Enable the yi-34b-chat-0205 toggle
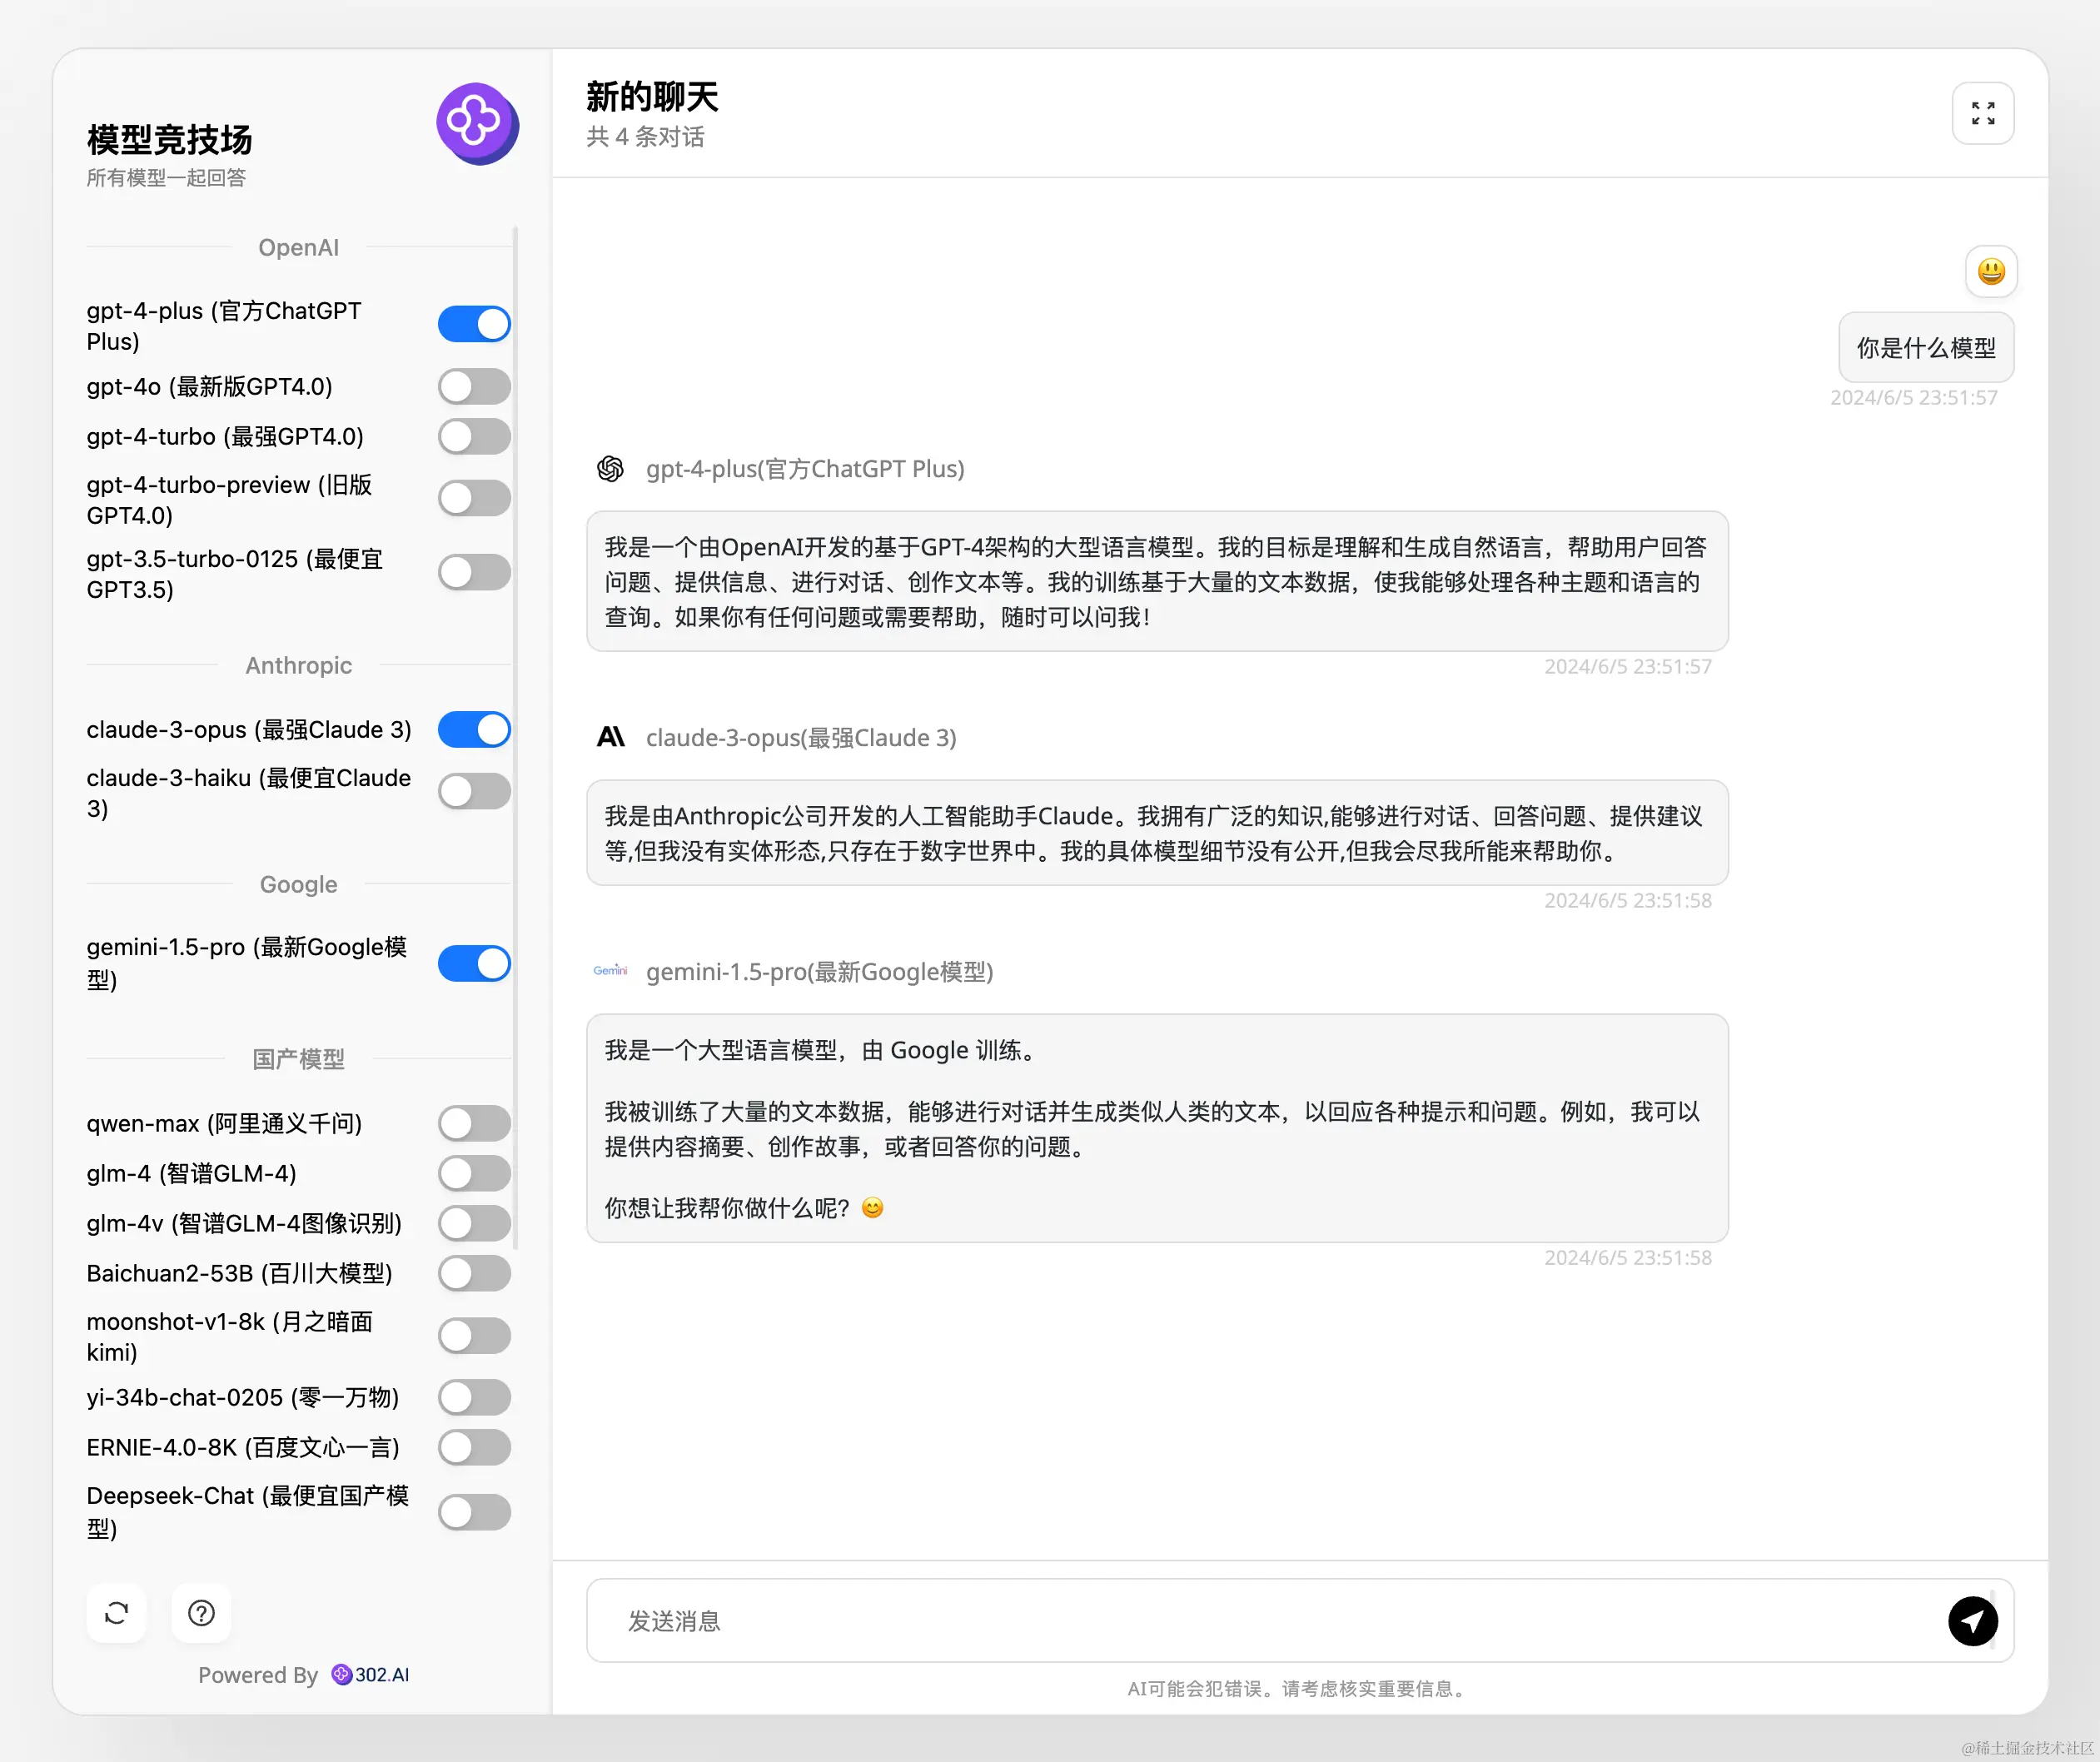The image size is (2100, 1762). tap(474, 1398)
